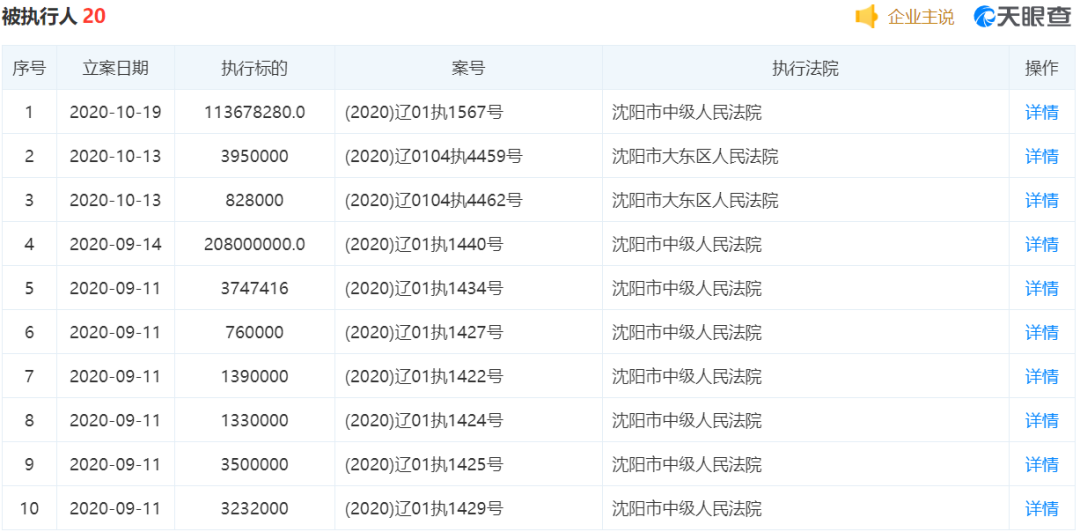Click the 立案日期 column header
This screenshot has height=532, width=1080.
(x=115, y=68)
